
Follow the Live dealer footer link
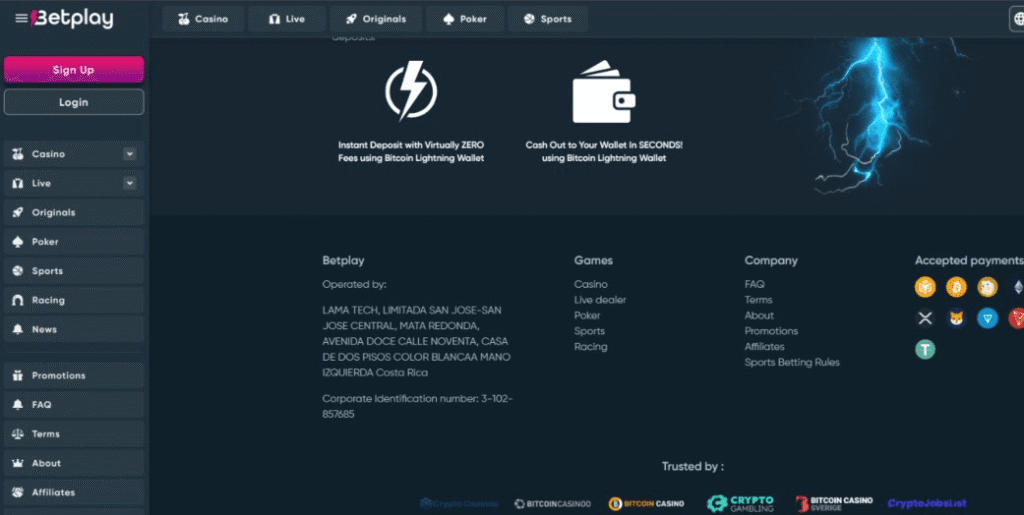pos(600,300)
